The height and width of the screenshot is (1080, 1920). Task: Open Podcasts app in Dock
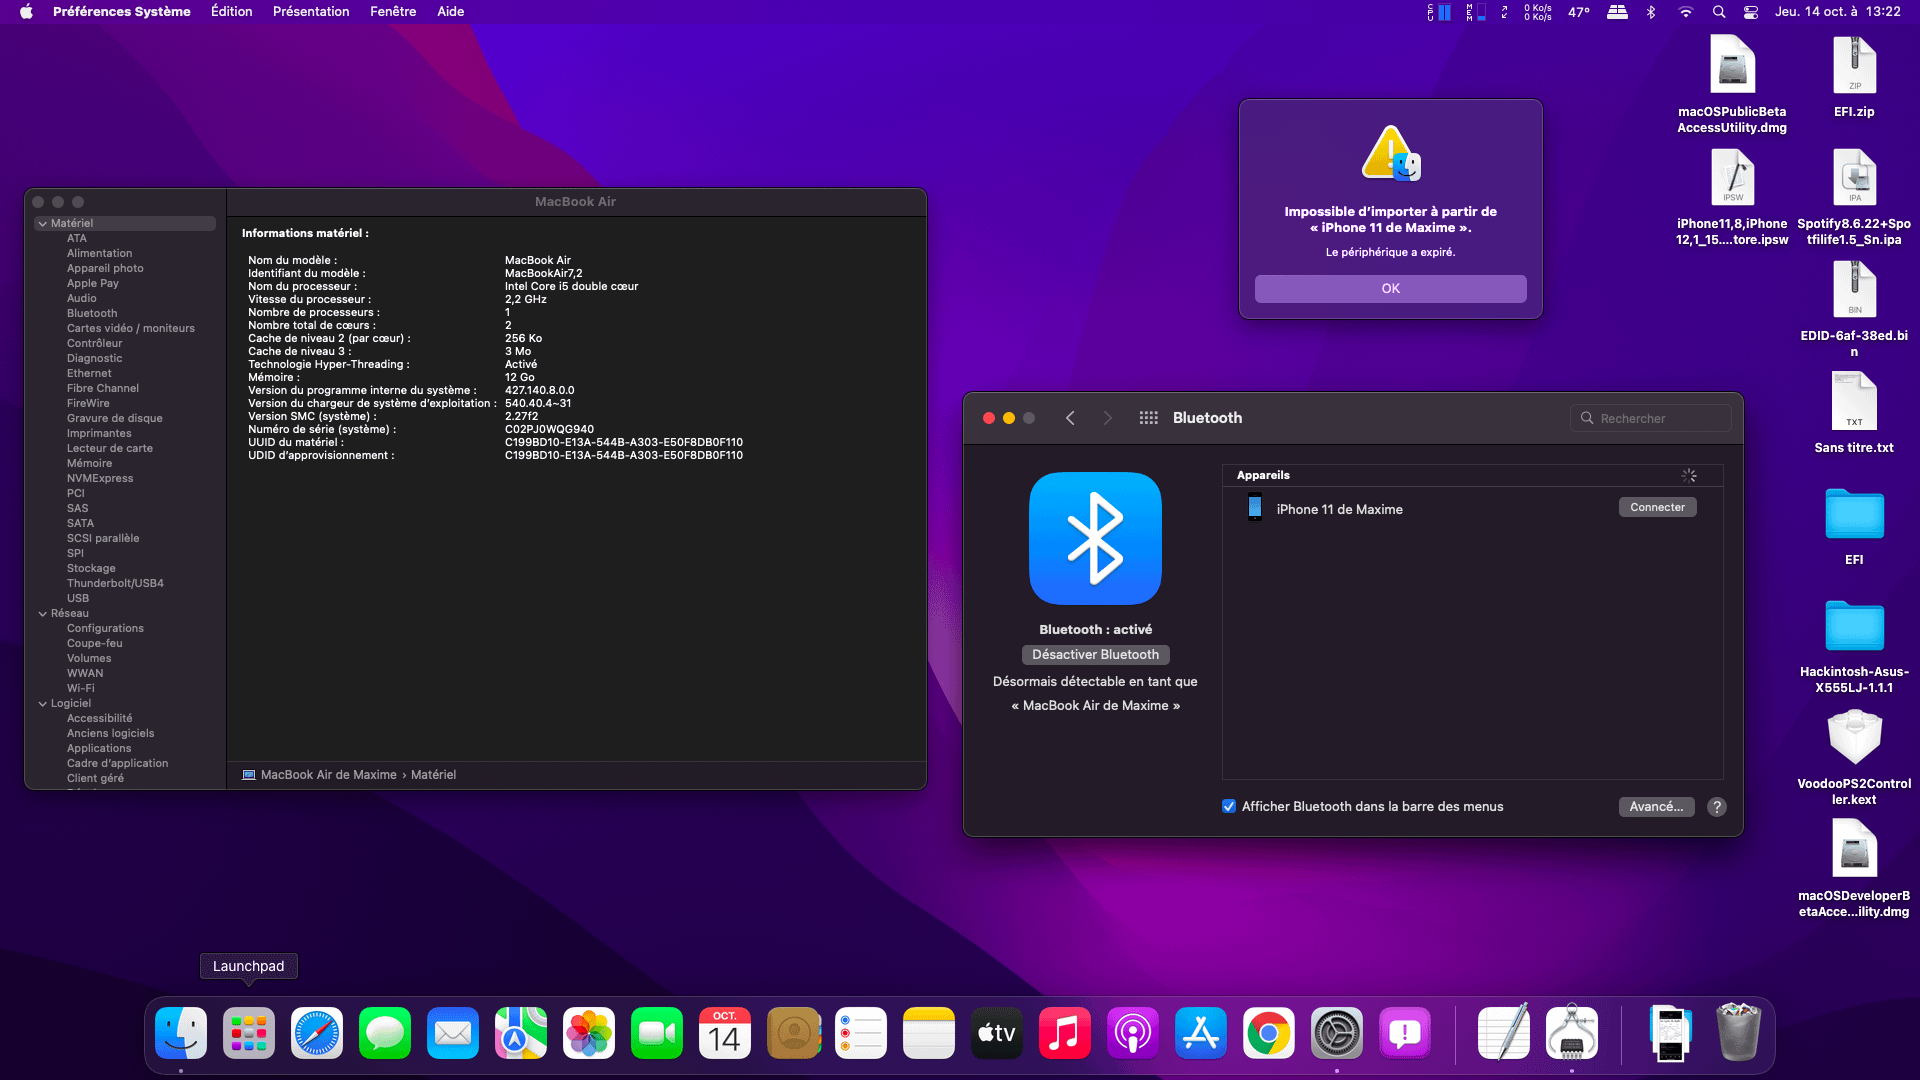(x=1133, y=1033)
